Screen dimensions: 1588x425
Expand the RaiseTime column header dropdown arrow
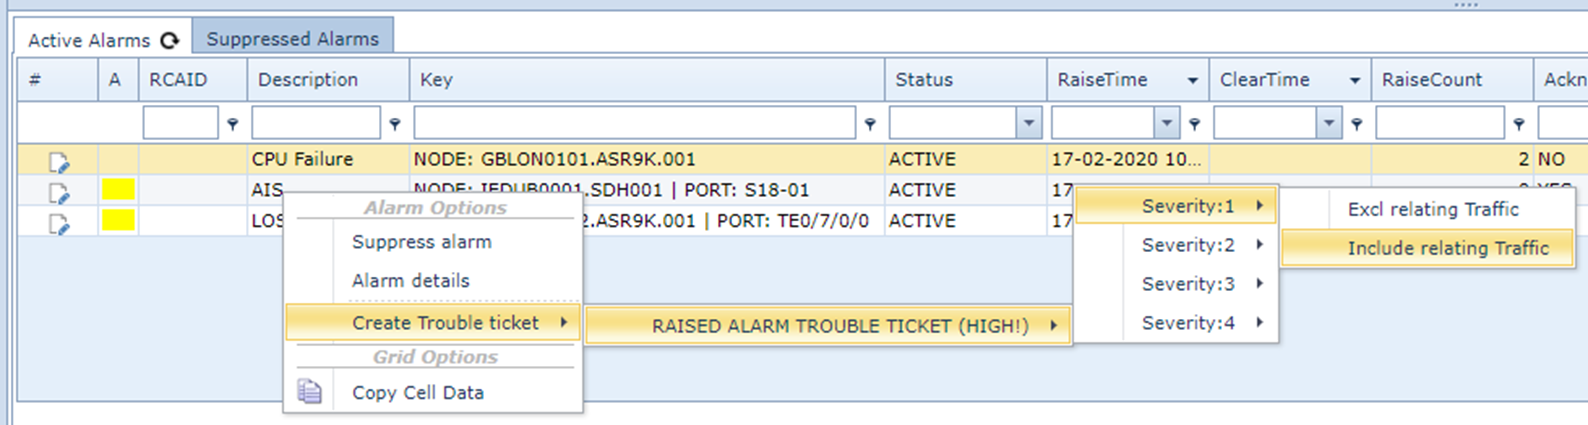(x=1192, y=80)
